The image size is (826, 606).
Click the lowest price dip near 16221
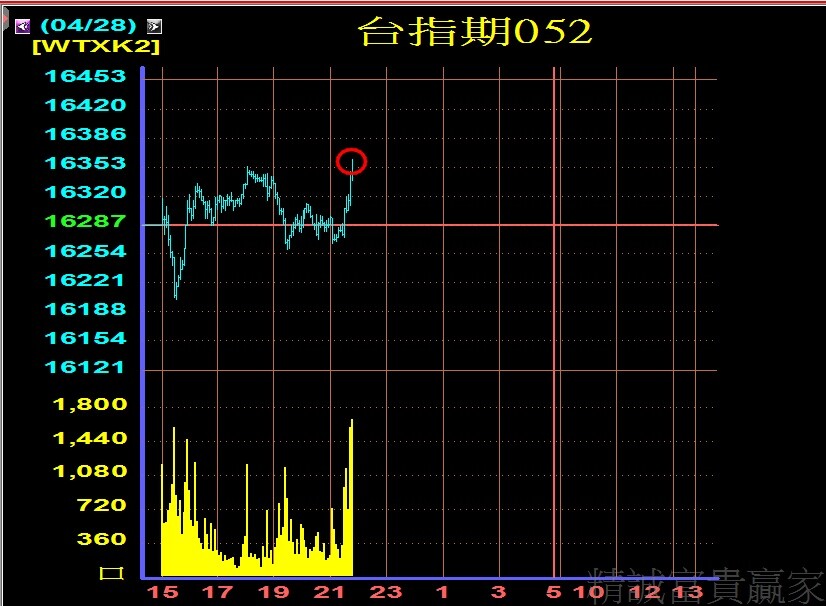[x=176, y=293]
